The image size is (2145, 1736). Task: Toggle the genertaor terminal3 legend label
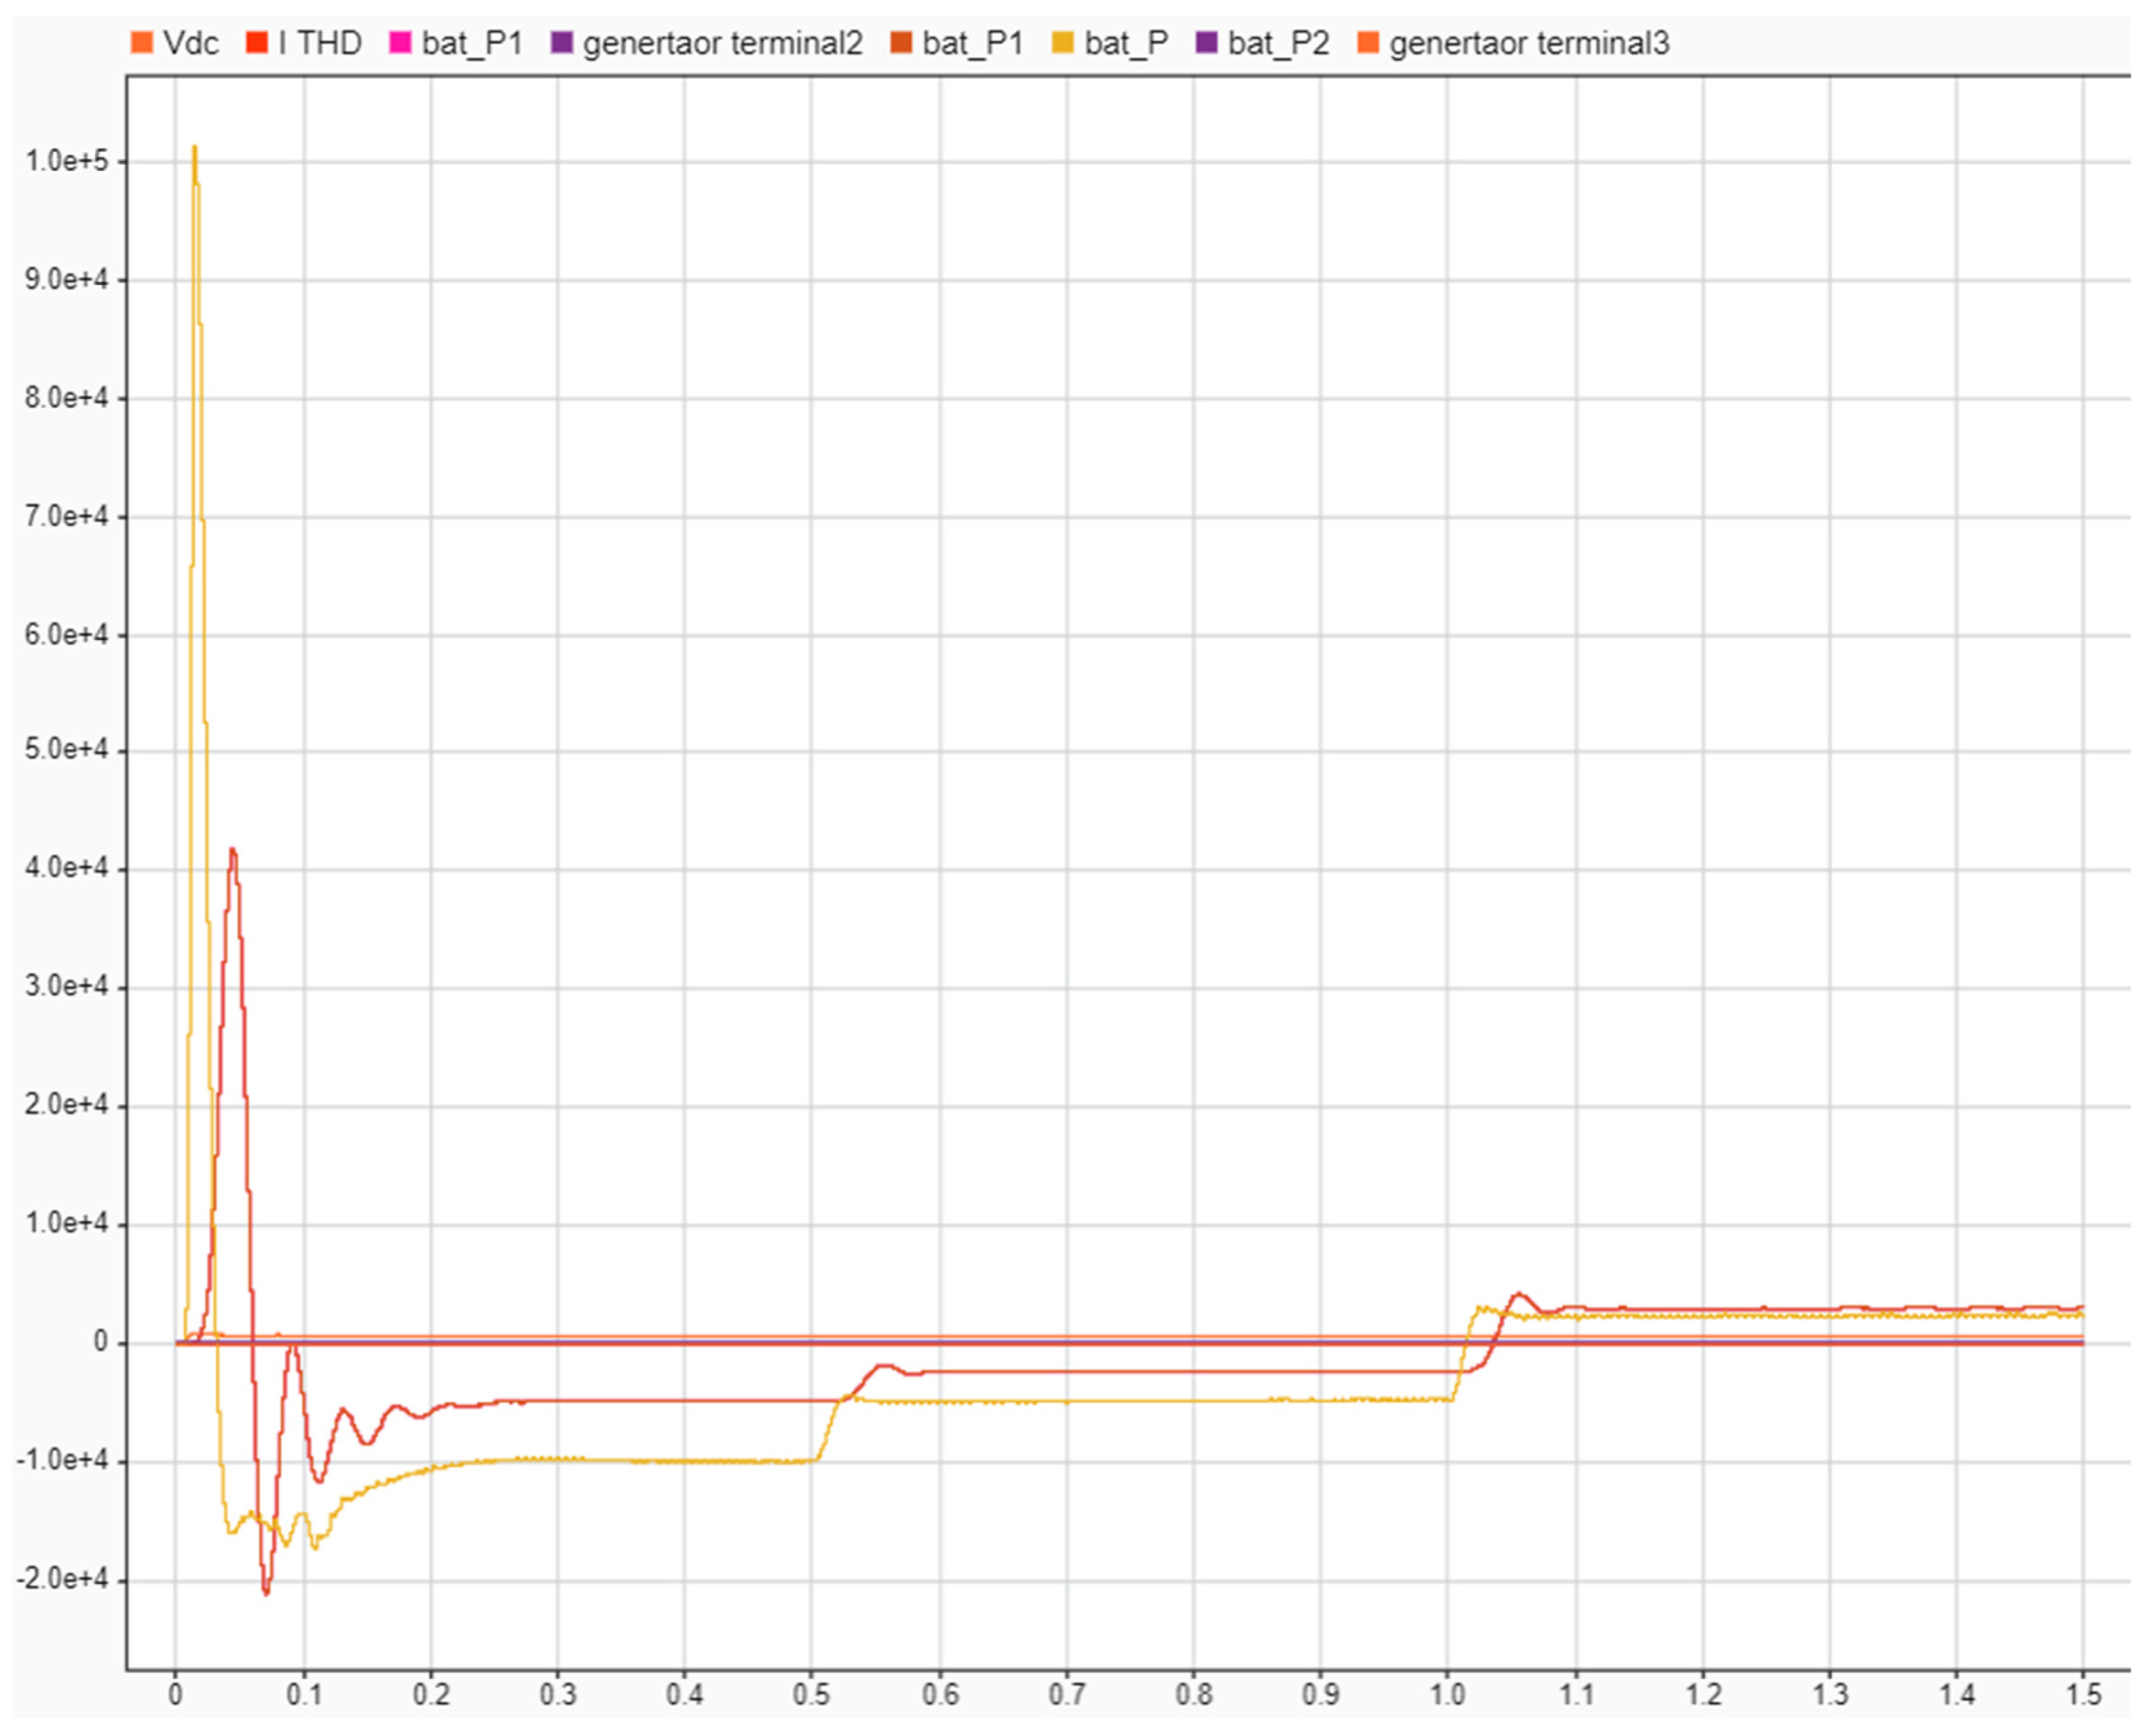click(x=1529, y=43)
